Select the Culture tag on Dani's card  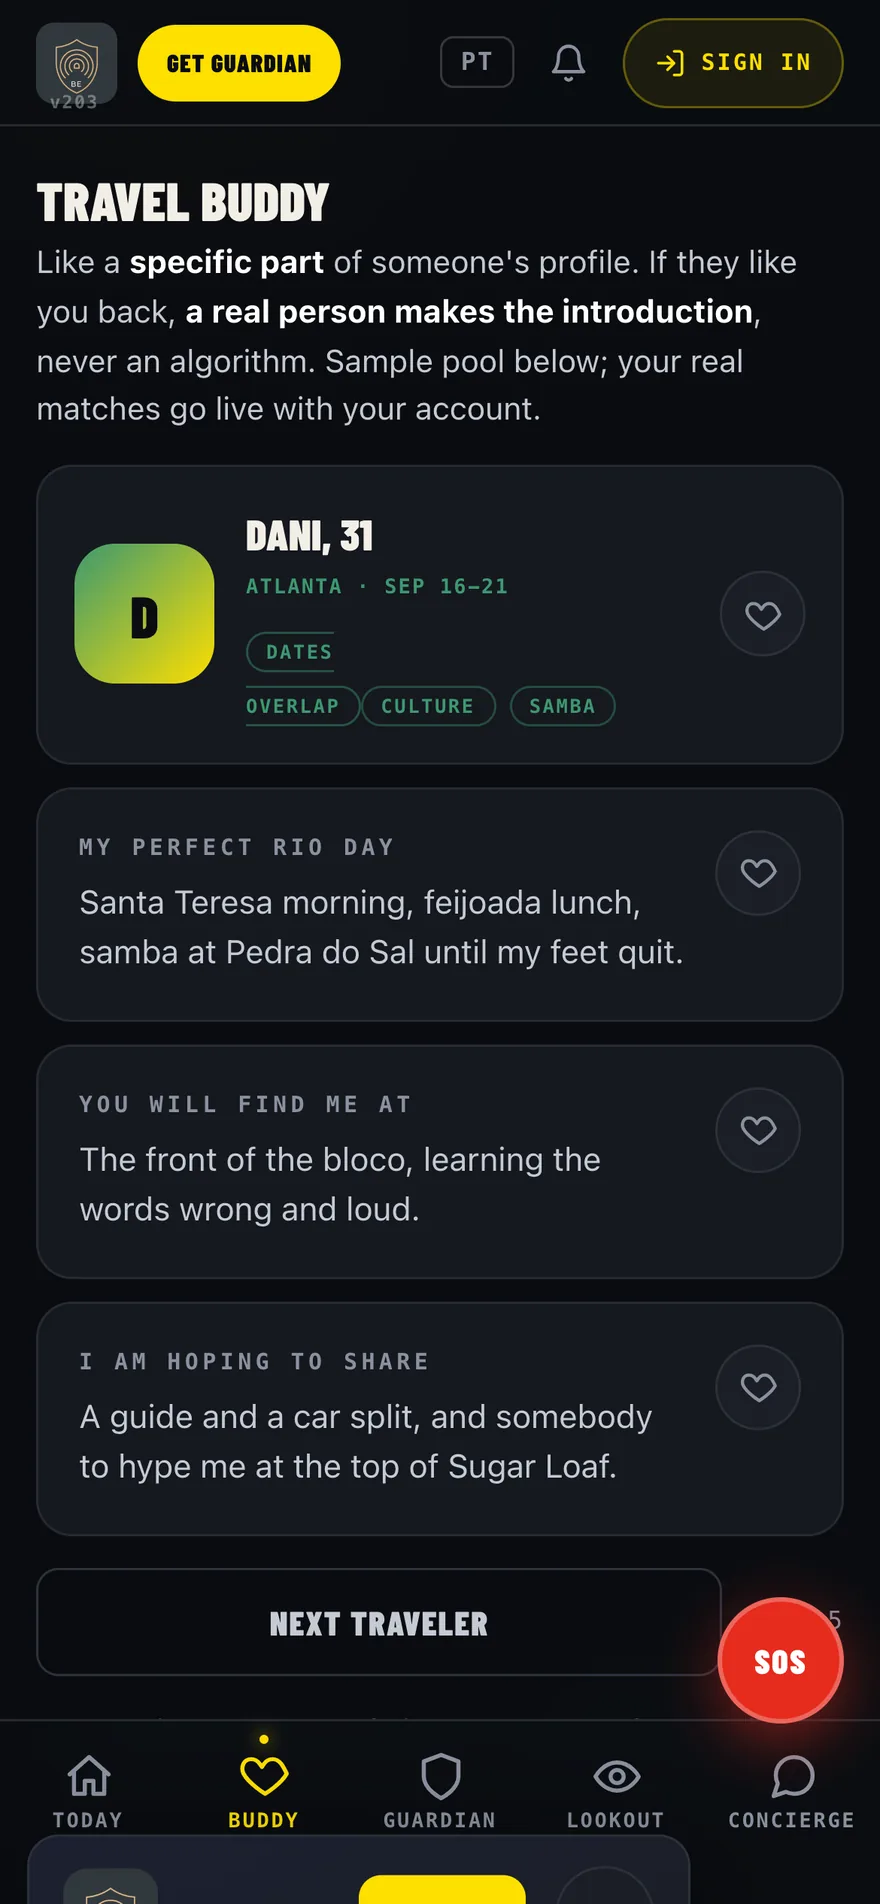428,706
